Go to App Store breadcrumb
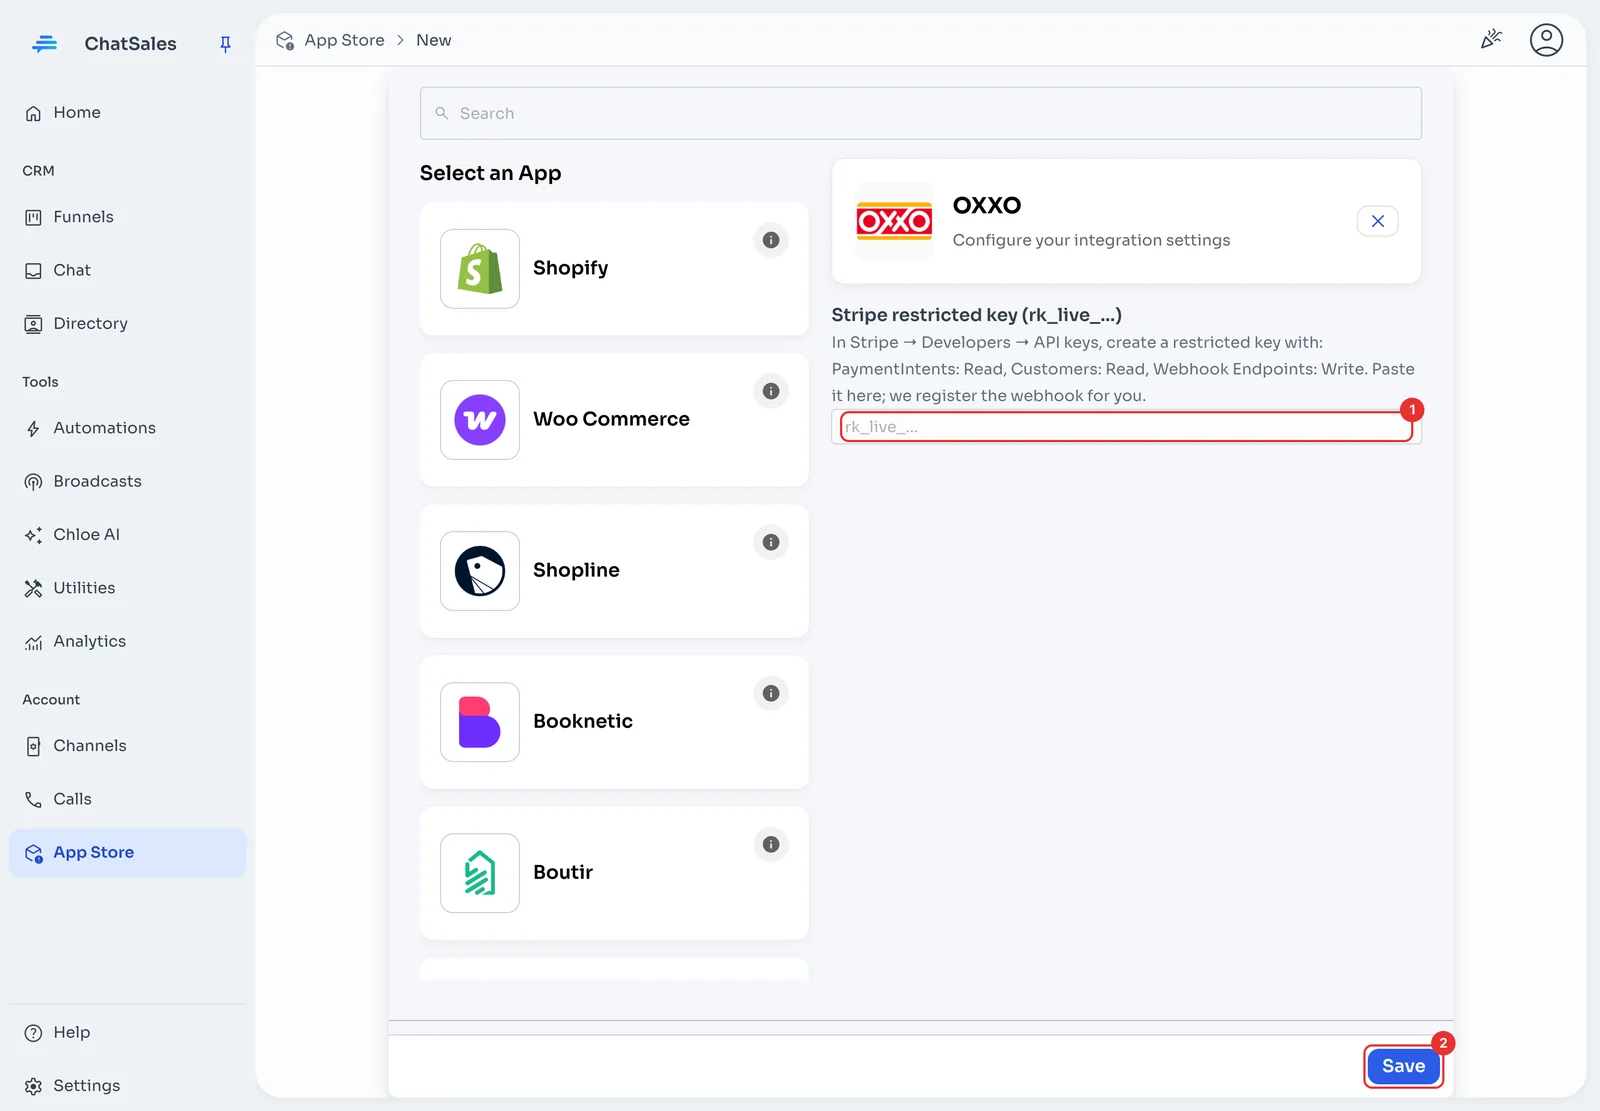This screenshot has width=1600, height=1111. click(x=344, y=40)
